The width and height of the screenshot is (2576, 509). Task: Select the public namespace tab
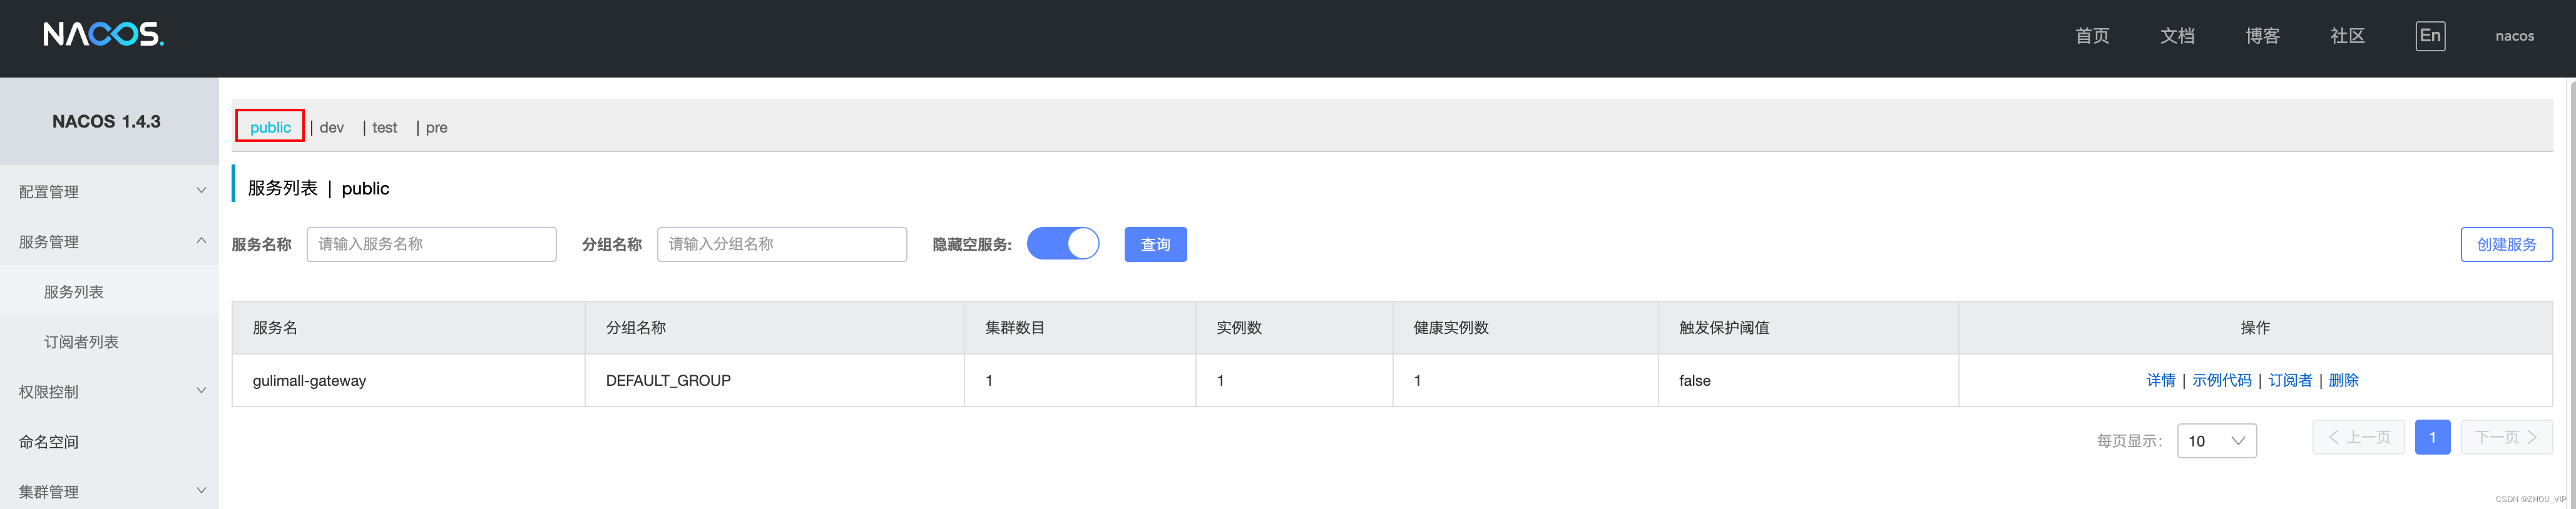pos(270,127)
